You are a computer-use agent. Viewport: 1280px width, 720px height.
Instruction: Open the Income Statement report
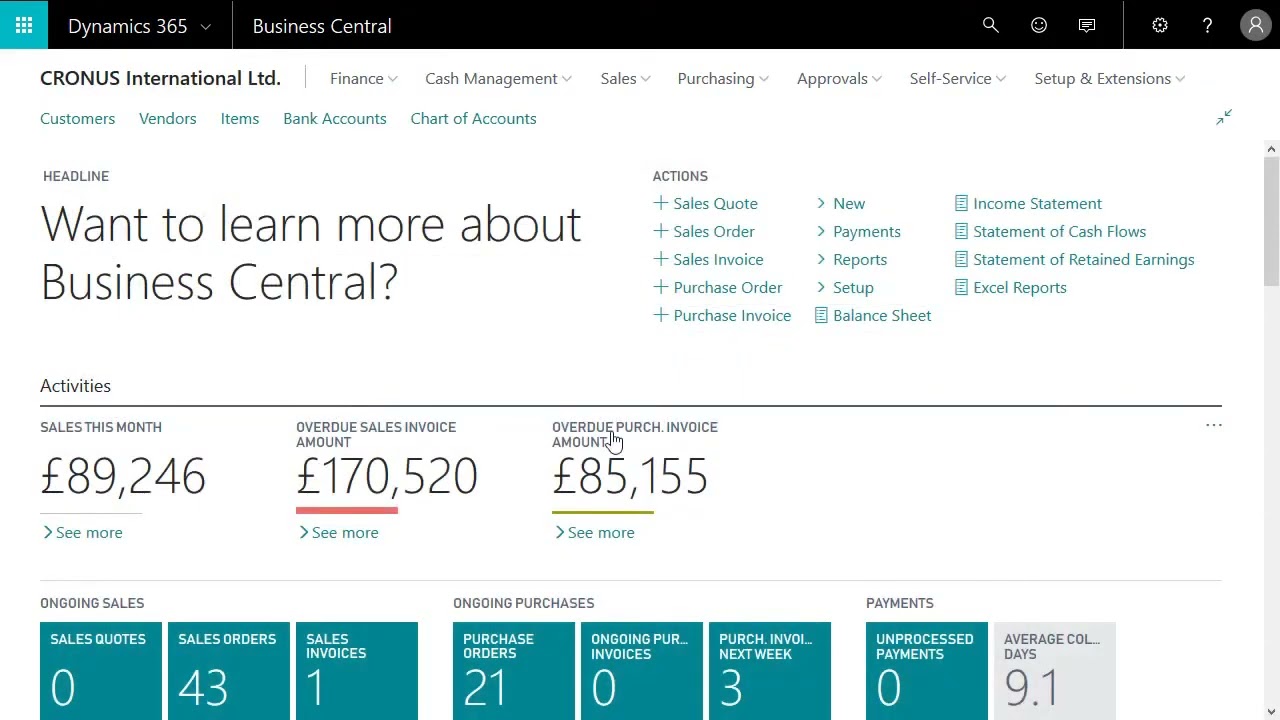(1037, 203)
